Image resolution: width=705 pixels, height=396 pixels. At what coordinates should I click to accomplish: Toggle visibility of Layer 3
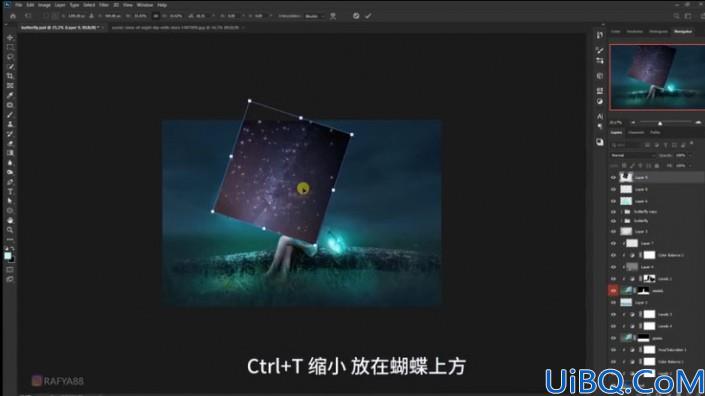pos(613,231)
